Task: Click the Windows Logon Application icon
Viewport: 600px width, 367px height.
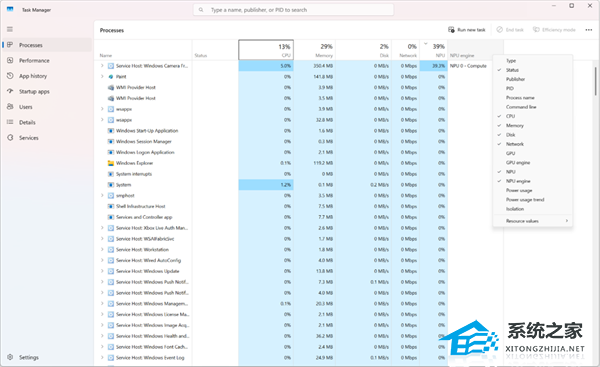Action: tap(111, 152)
